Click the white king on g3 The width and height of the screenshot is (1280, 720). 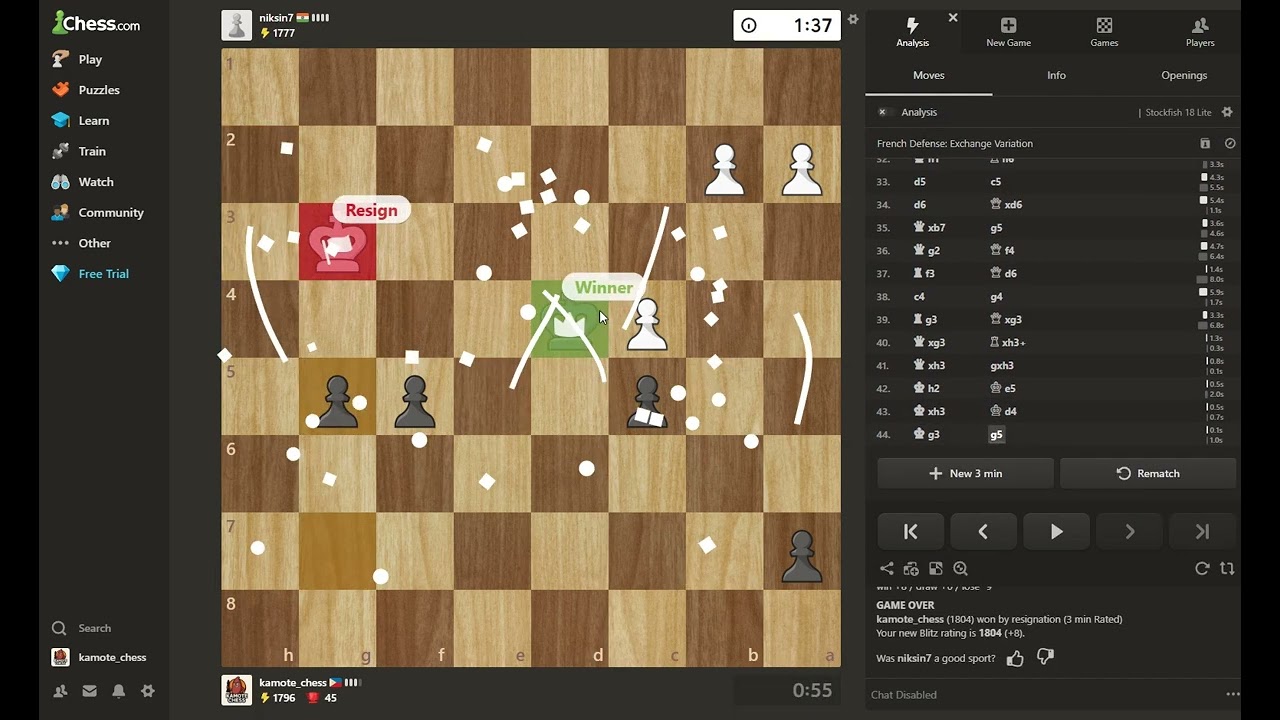click(338, 242)
